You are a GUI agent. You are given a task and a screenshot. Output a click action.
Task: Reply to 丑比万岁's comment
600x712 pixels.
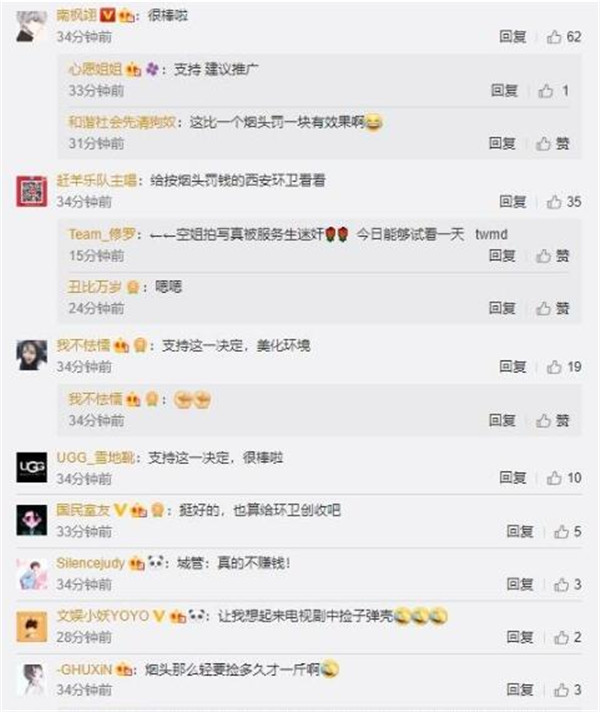[502, 308]
